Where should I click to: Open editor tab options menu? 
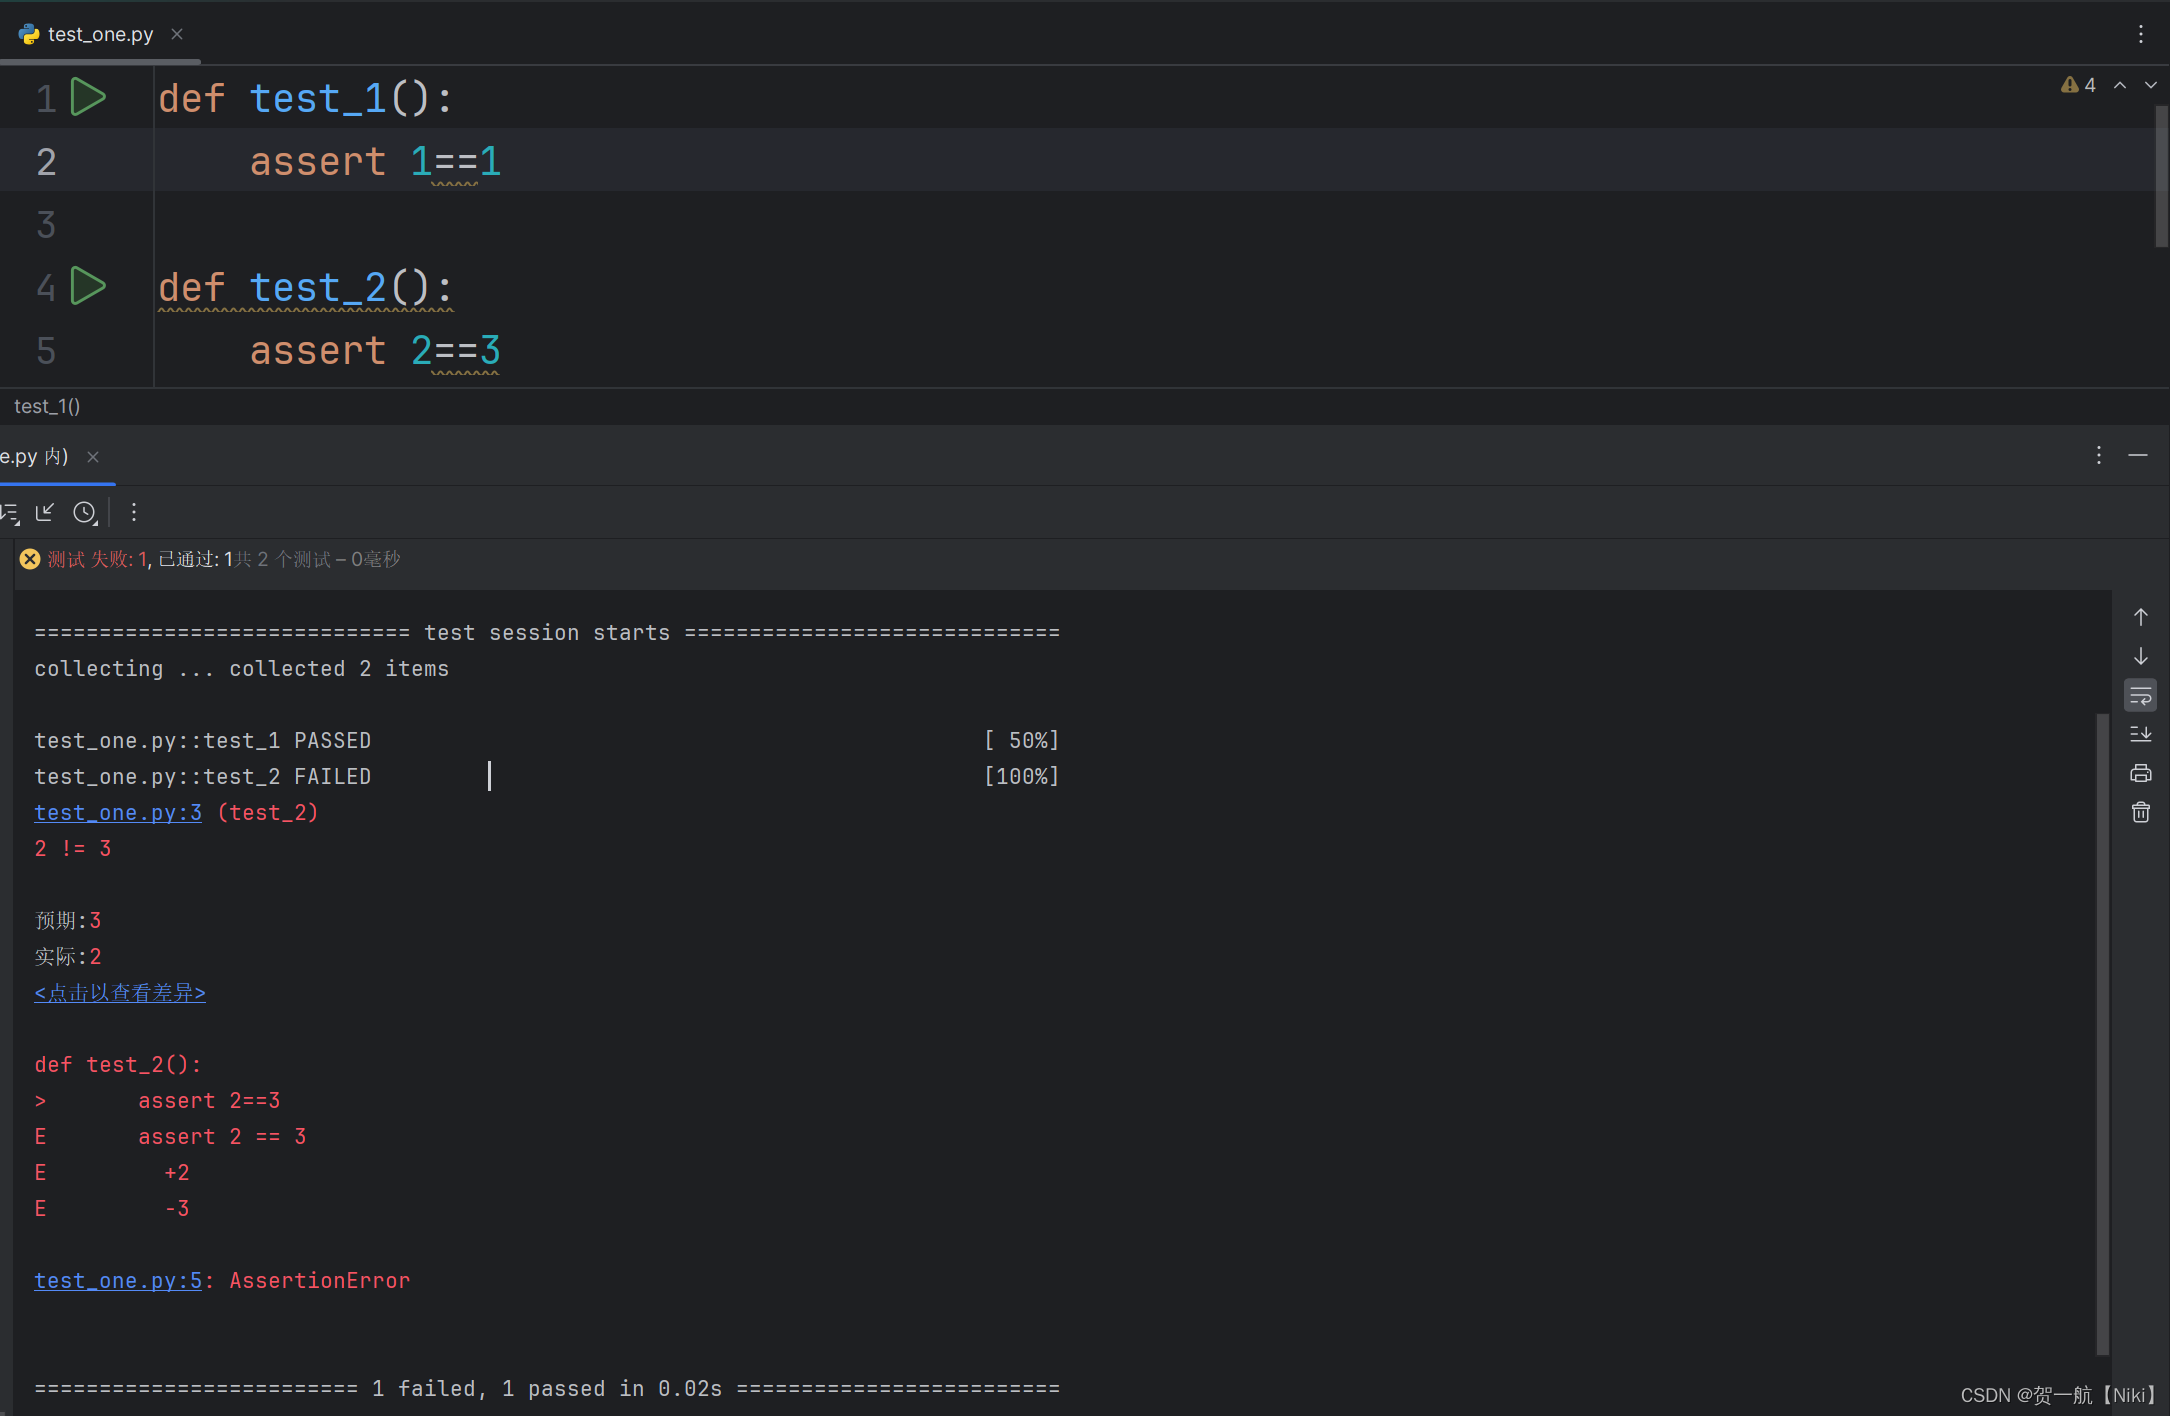pyautogui.click(x=2141, y=34)
